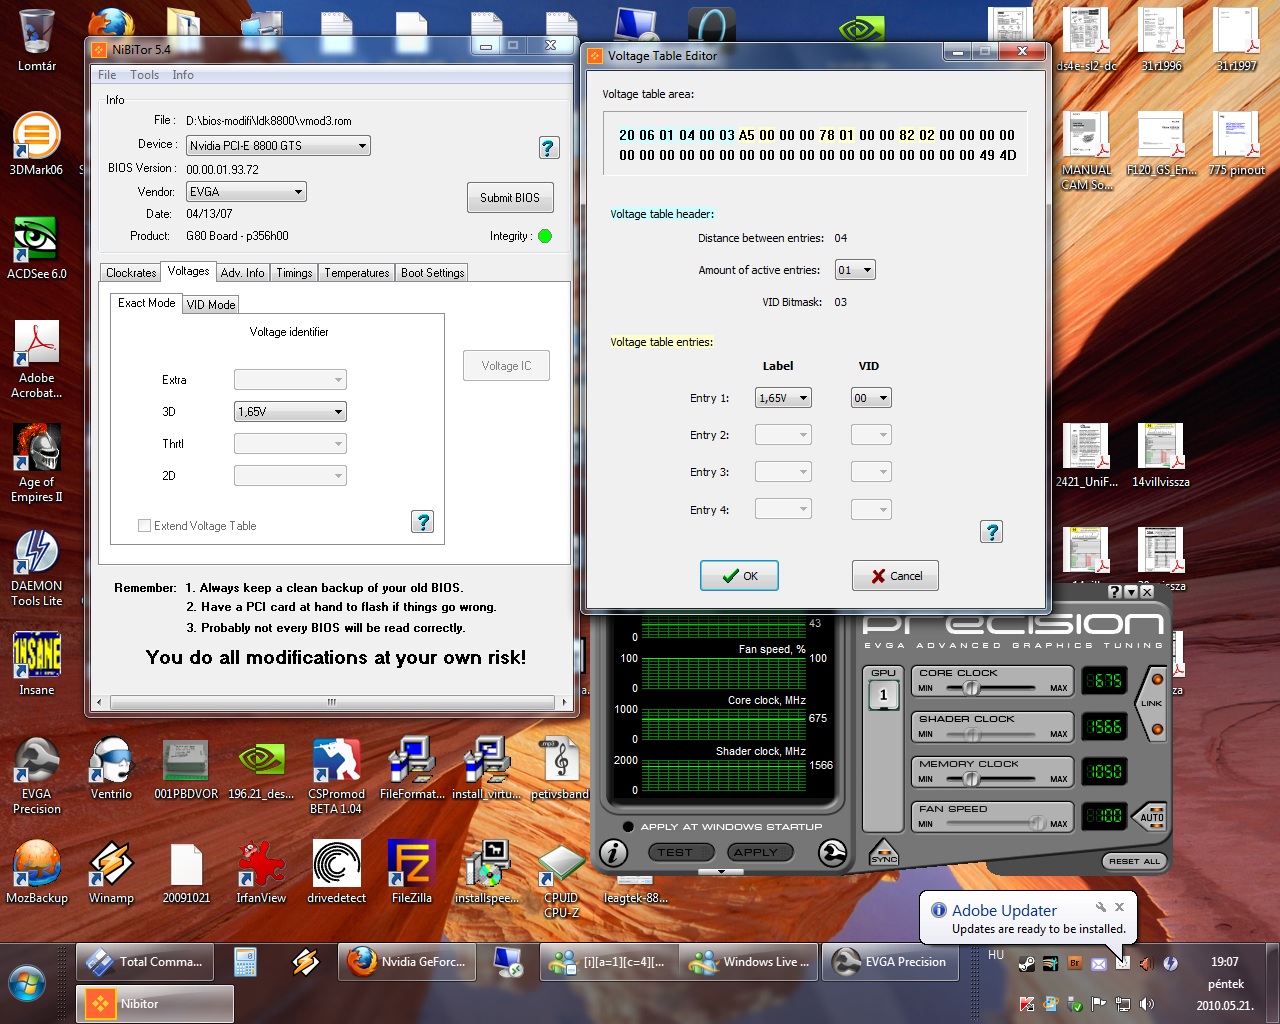Click OK in Voltage Table Editor
1280x1024 pixels.
click(x=739, y=576)
